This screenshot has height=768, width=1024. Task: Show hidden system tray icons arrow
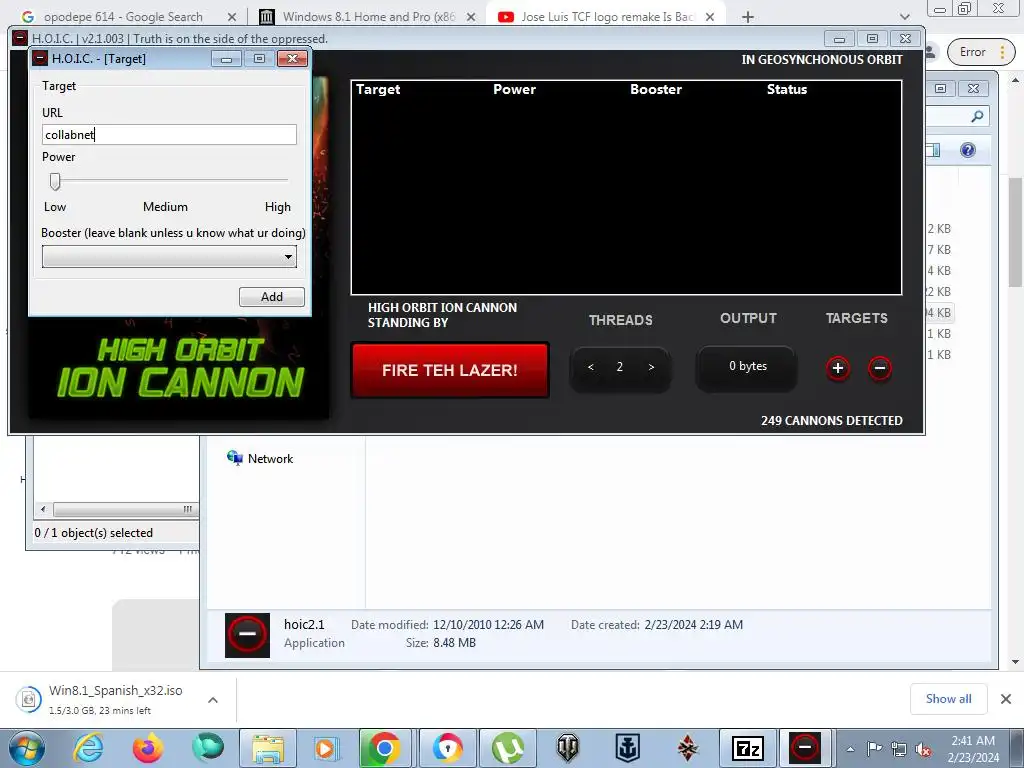[850, 749]
